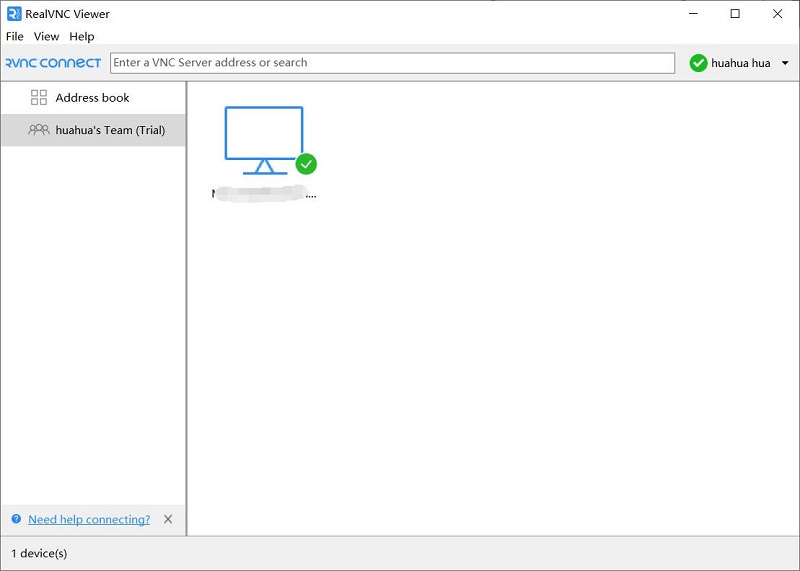Click the team people icon
Screen dimensions: 800x571
click(39, 130)
